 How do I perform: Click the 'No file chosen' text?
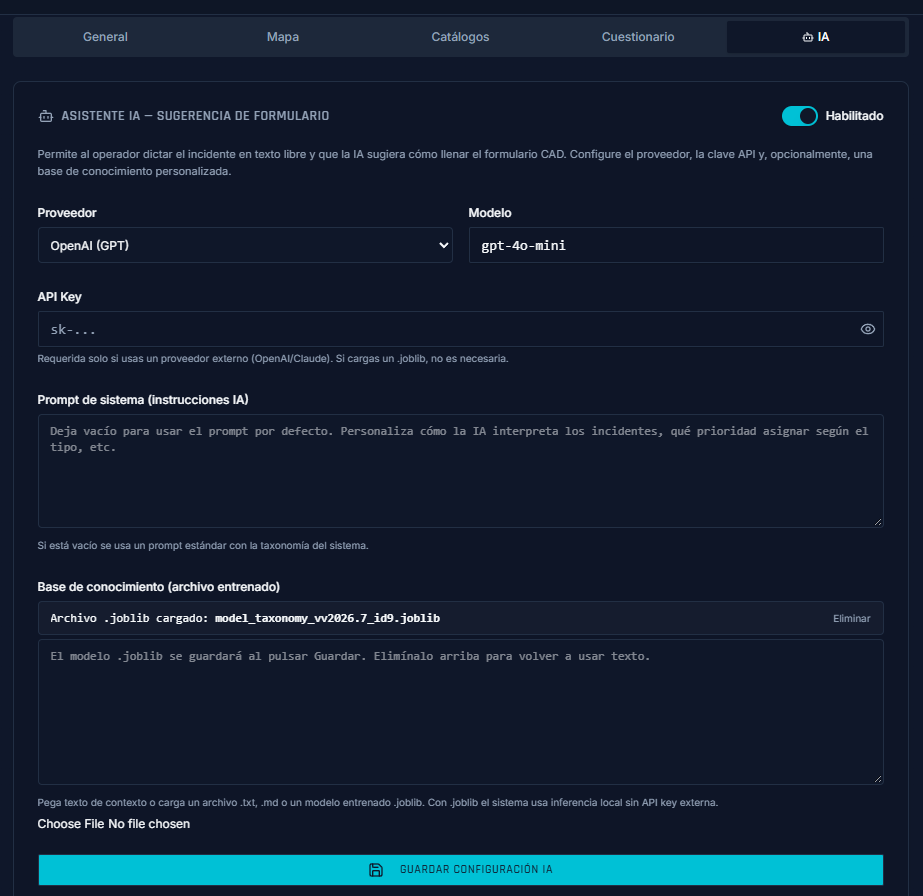[x=149, y=824]
